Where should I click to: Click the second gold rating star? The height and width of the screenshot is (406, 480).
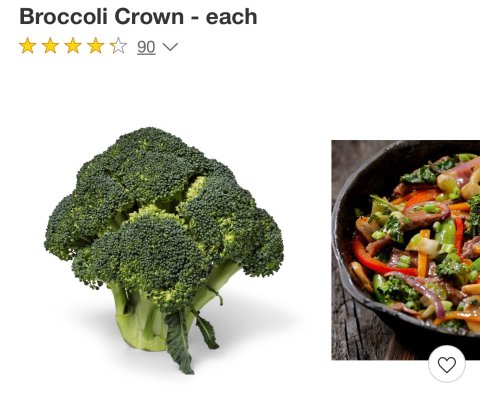50,46
